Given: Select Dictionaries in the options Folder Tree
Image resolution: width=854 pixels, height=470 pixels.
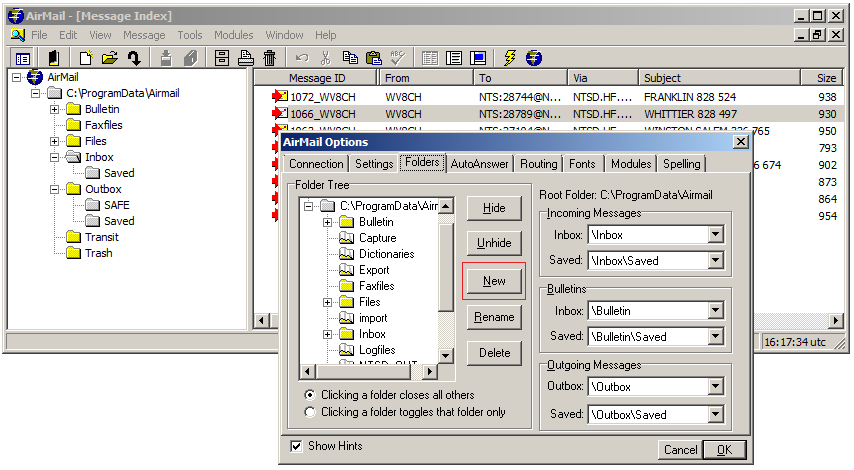Looking at the screenshot, I should (x=386, y=254).
